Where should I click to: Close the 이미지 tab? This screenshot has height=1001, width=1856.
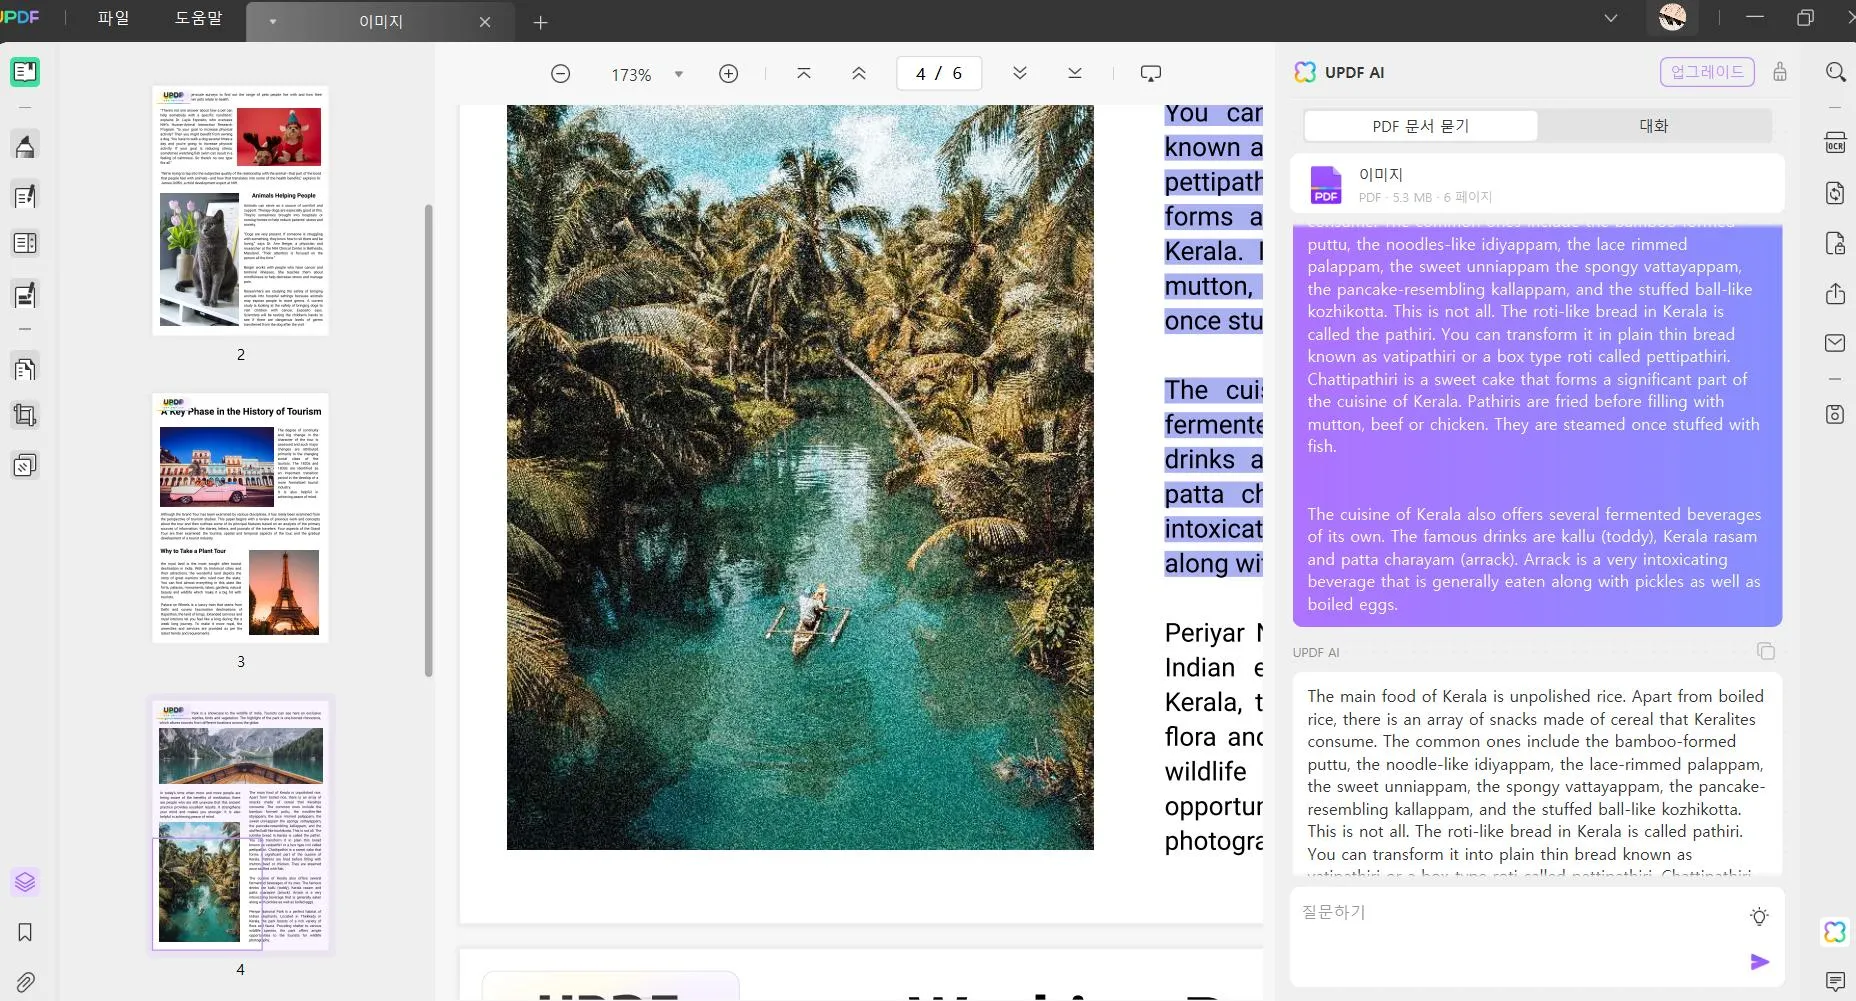tap(485, 22)
